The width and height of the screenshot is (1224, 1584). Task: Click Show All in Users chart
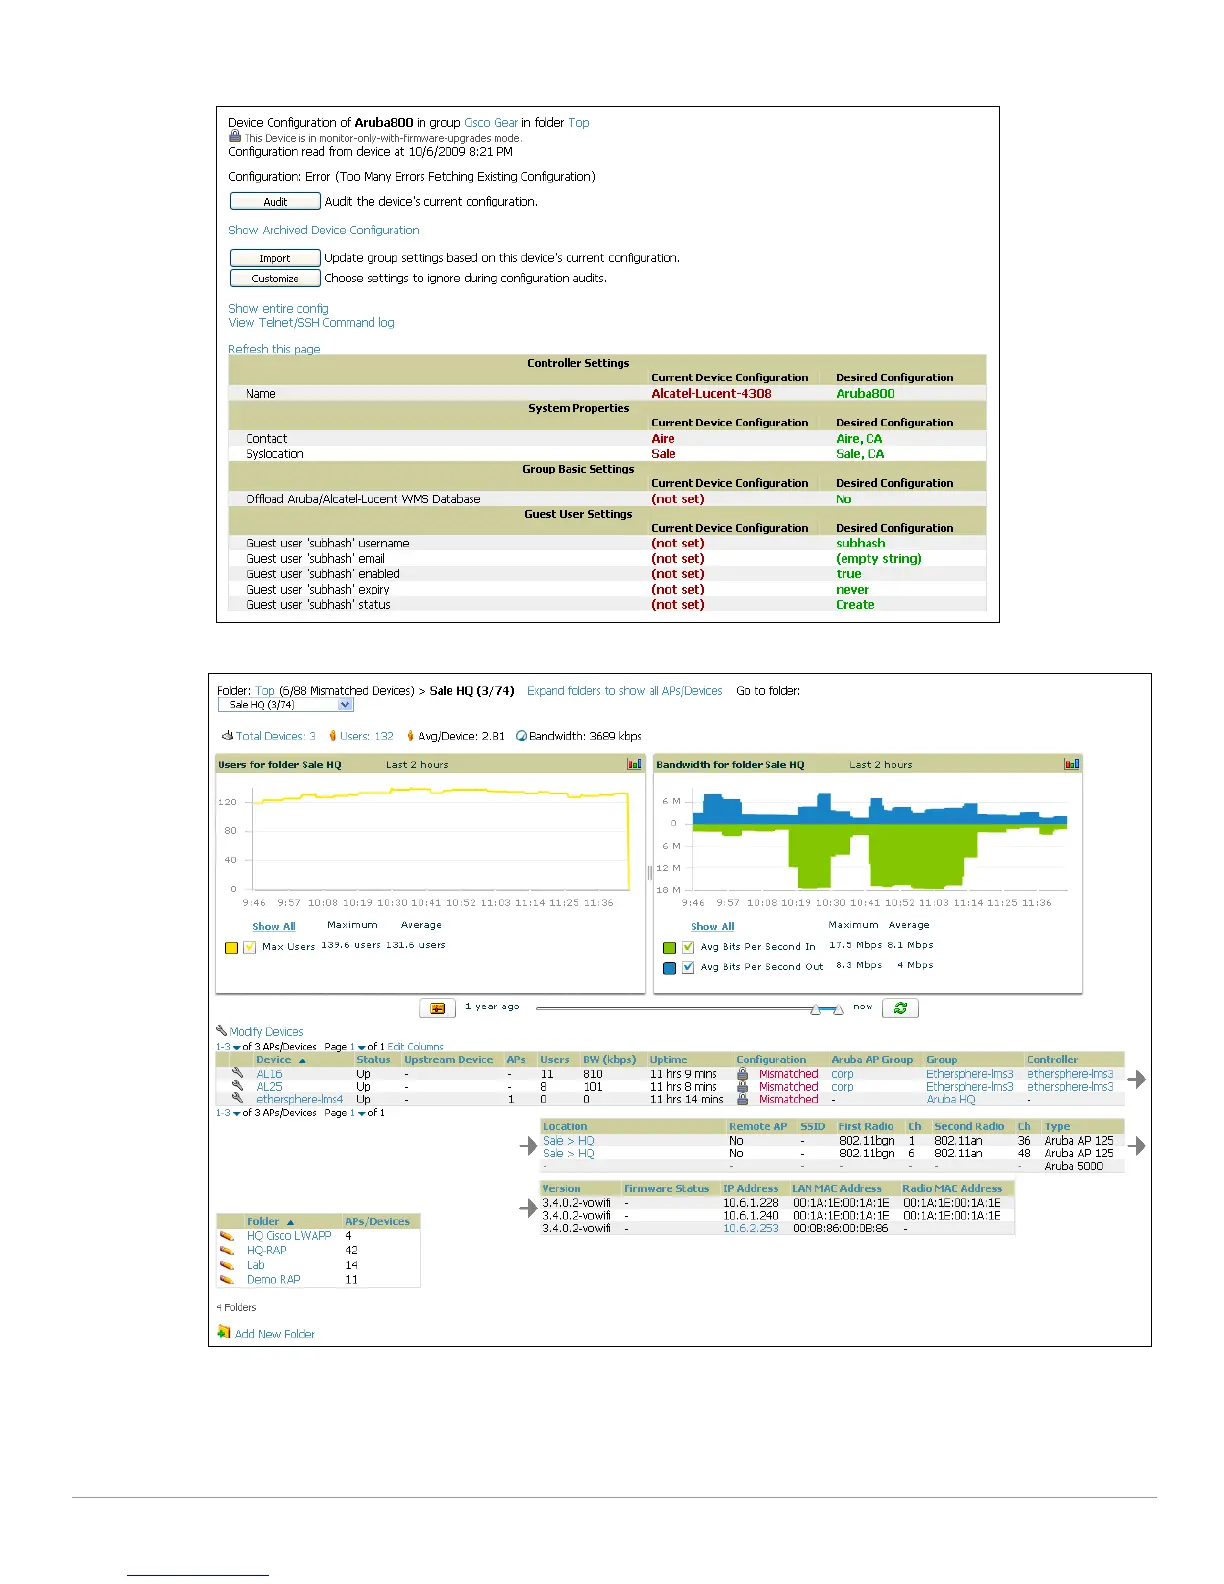(x=274, y=926)
